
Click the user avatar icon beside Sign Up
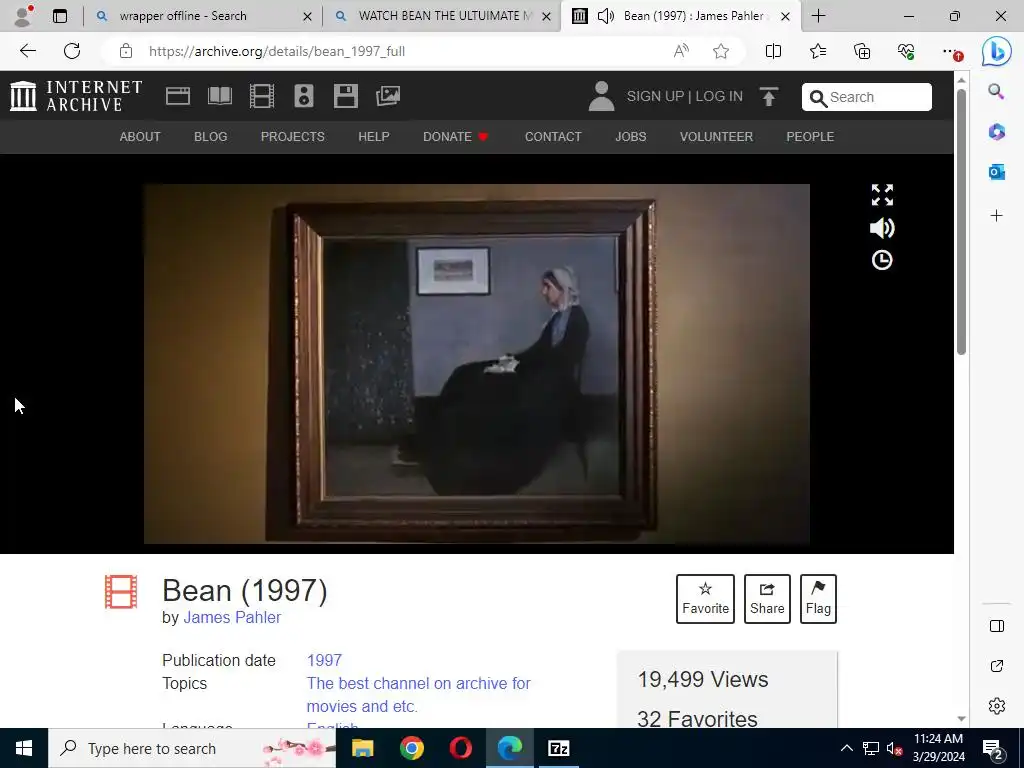point(601,96)
